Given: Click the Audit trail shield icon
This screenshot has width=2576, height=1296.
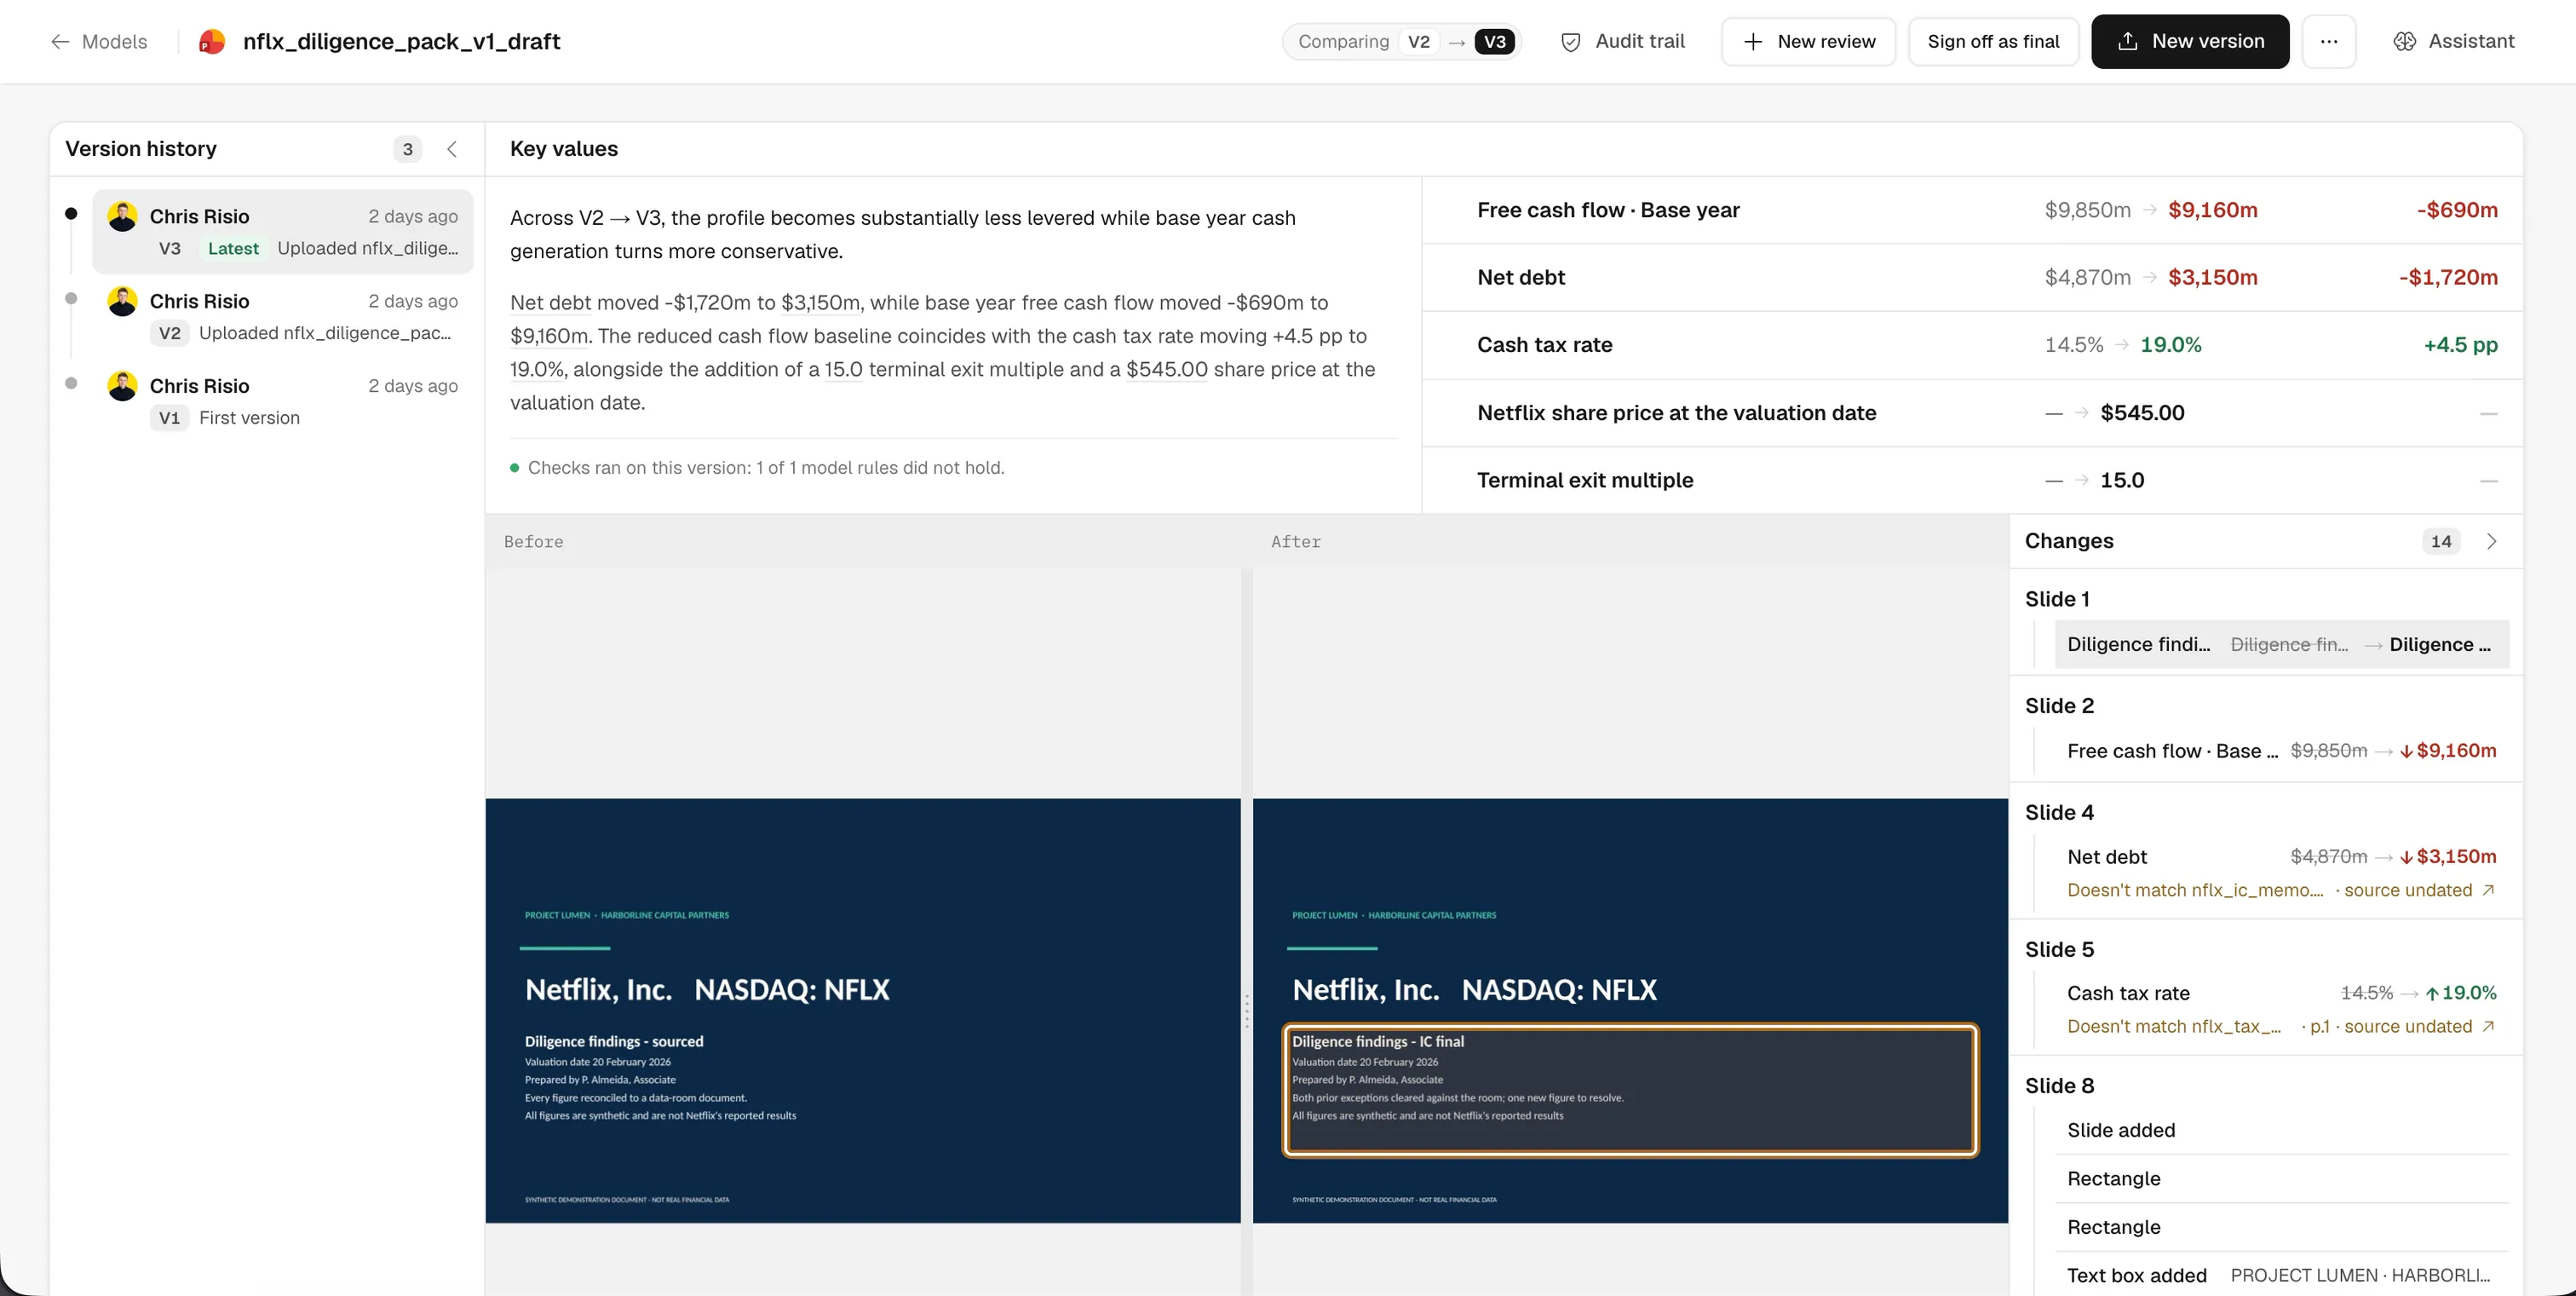Looking at the screenshot, I should [1571, 42].
